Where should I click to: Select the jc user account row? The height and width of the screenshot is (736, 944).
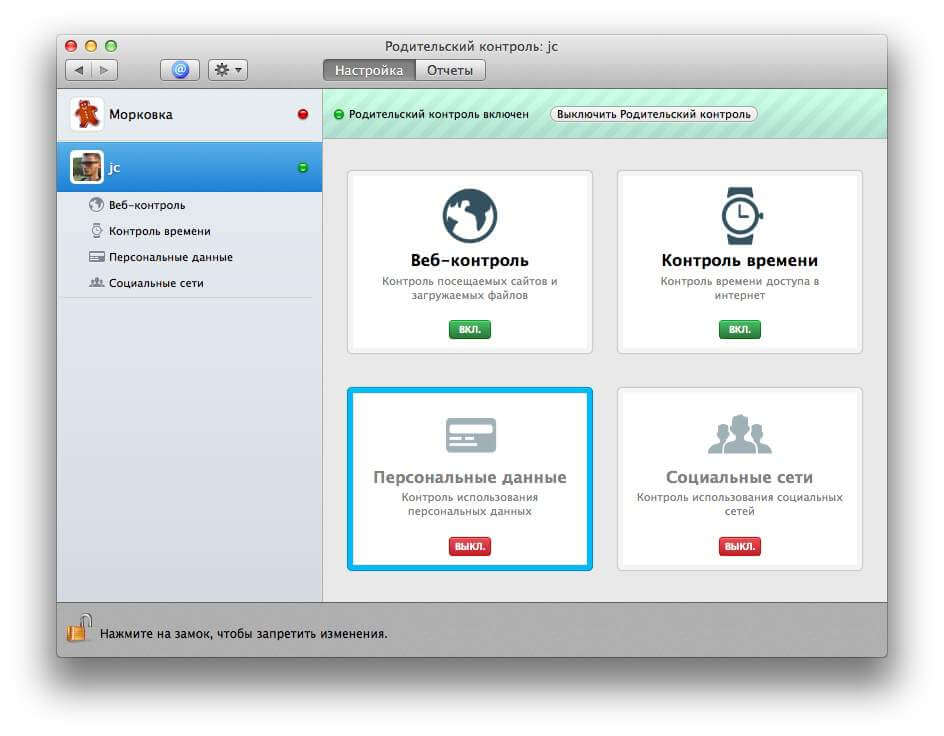(190, 167)
